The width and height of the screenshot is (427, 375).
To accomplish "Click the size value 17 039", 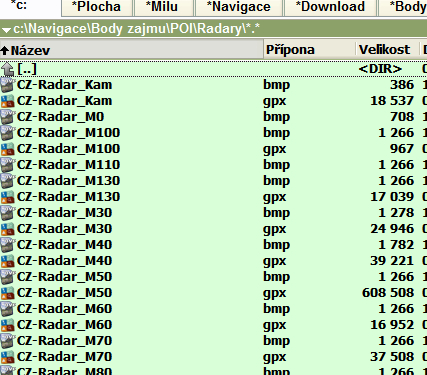I will pyautogui.click(x=392, y=197).
